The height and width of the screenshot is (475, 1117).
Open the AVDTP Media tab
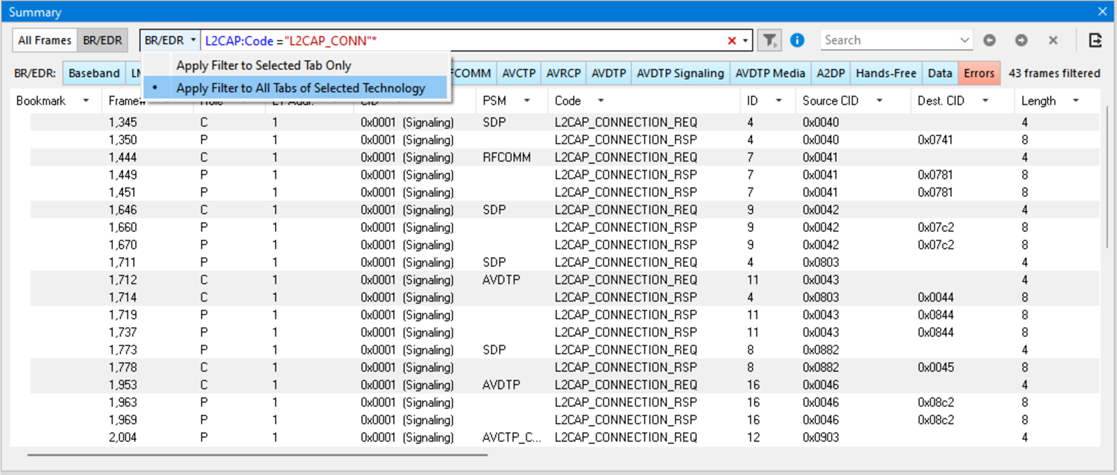770,73
